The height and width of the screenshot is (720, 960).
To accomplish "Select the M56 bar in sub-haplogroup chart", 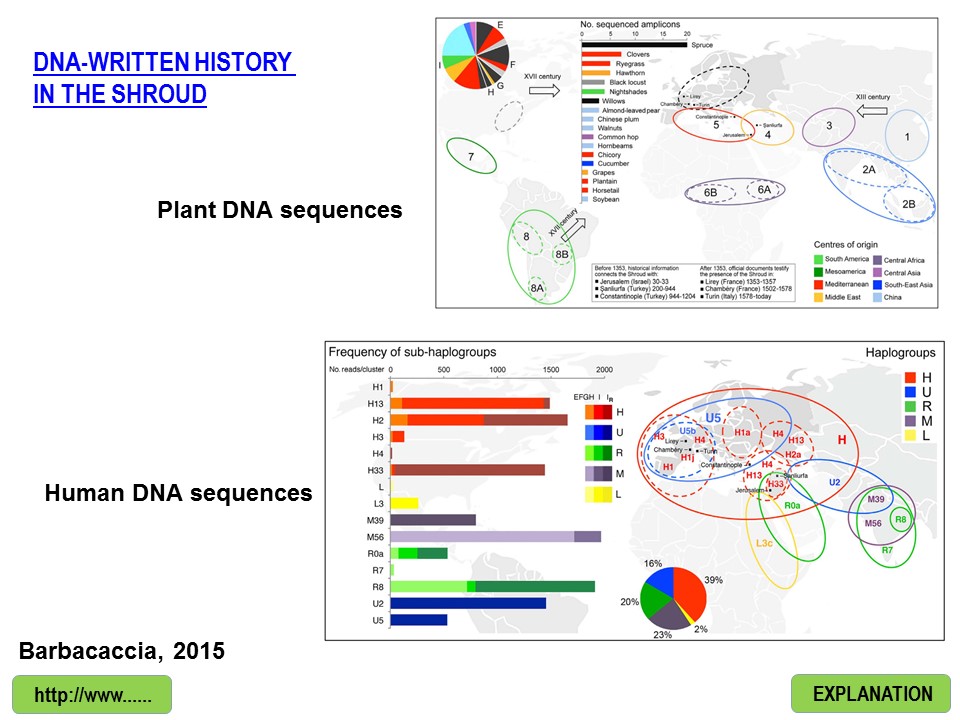I will pyautogui.click(x=495, y=537).
